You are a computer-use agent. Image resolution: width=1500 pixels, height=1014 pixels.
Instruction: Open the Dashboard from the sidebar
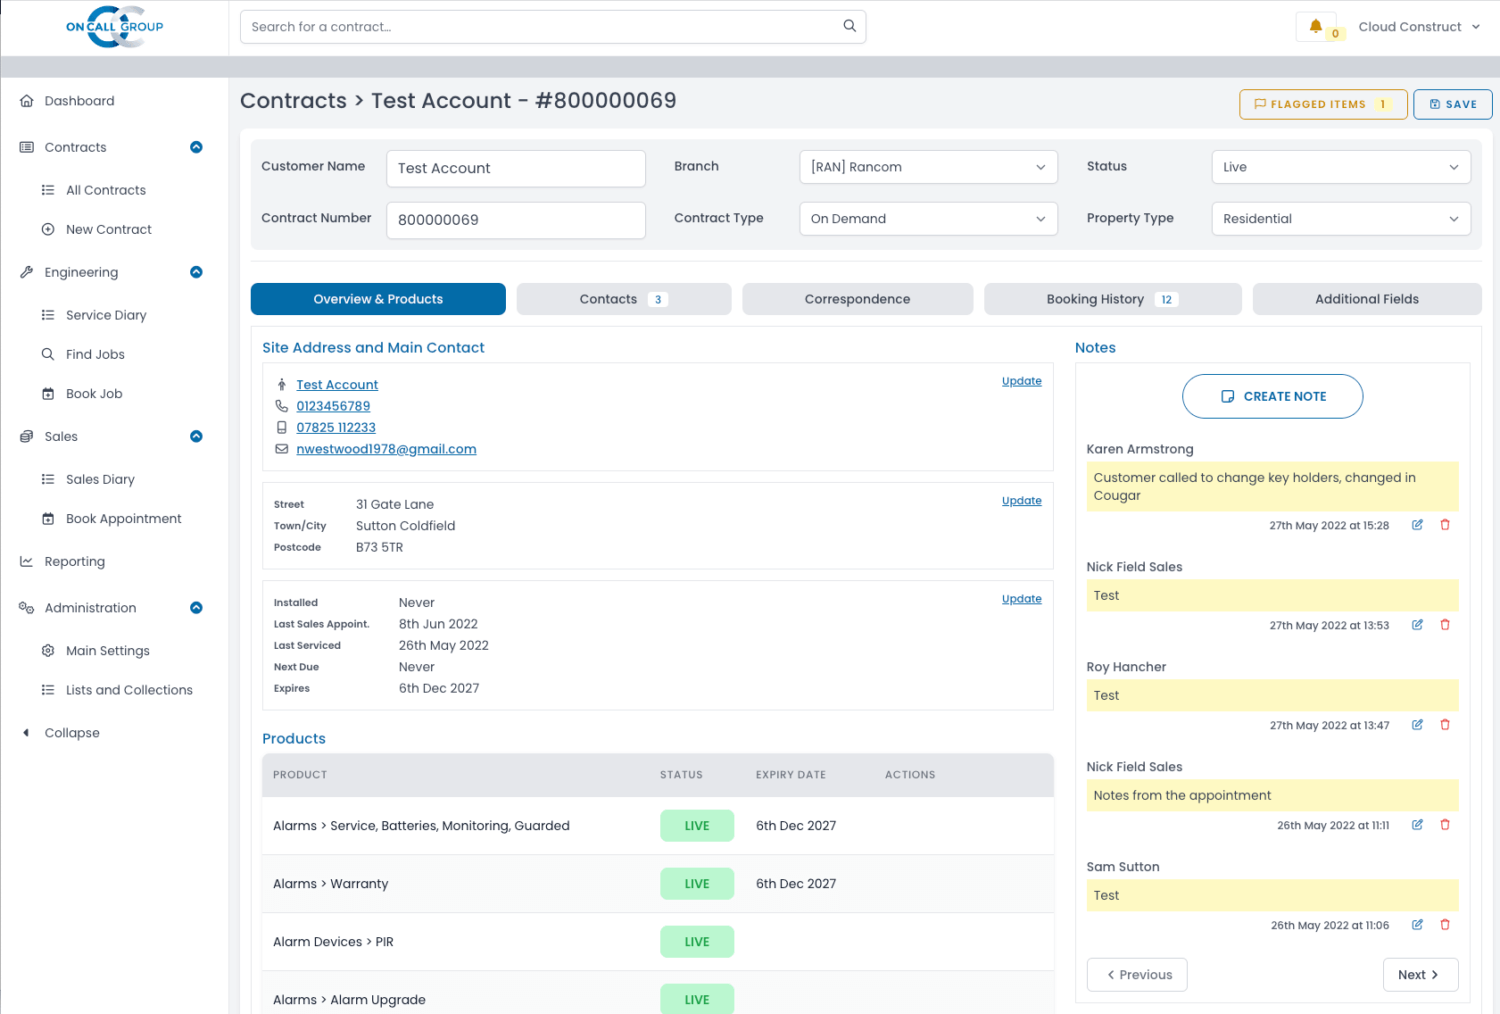click(x=79, y=101)
